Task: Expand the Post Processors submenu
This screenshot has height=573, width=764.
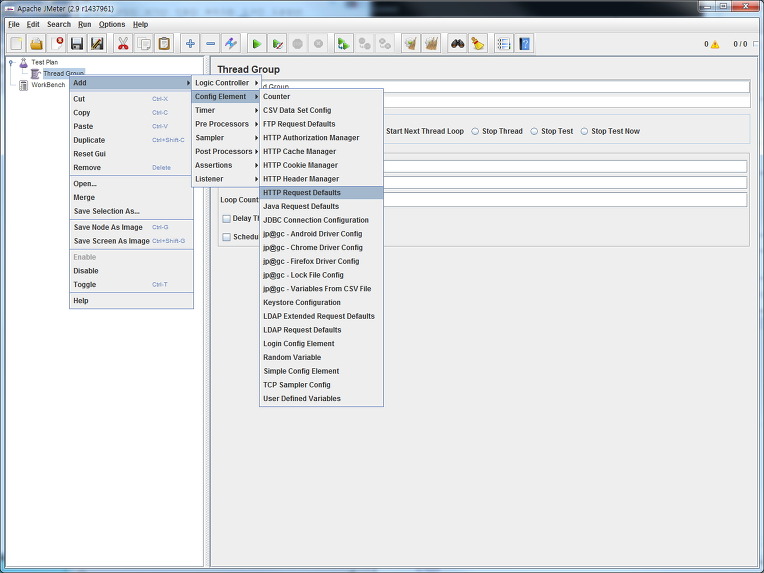Action: 226,152
